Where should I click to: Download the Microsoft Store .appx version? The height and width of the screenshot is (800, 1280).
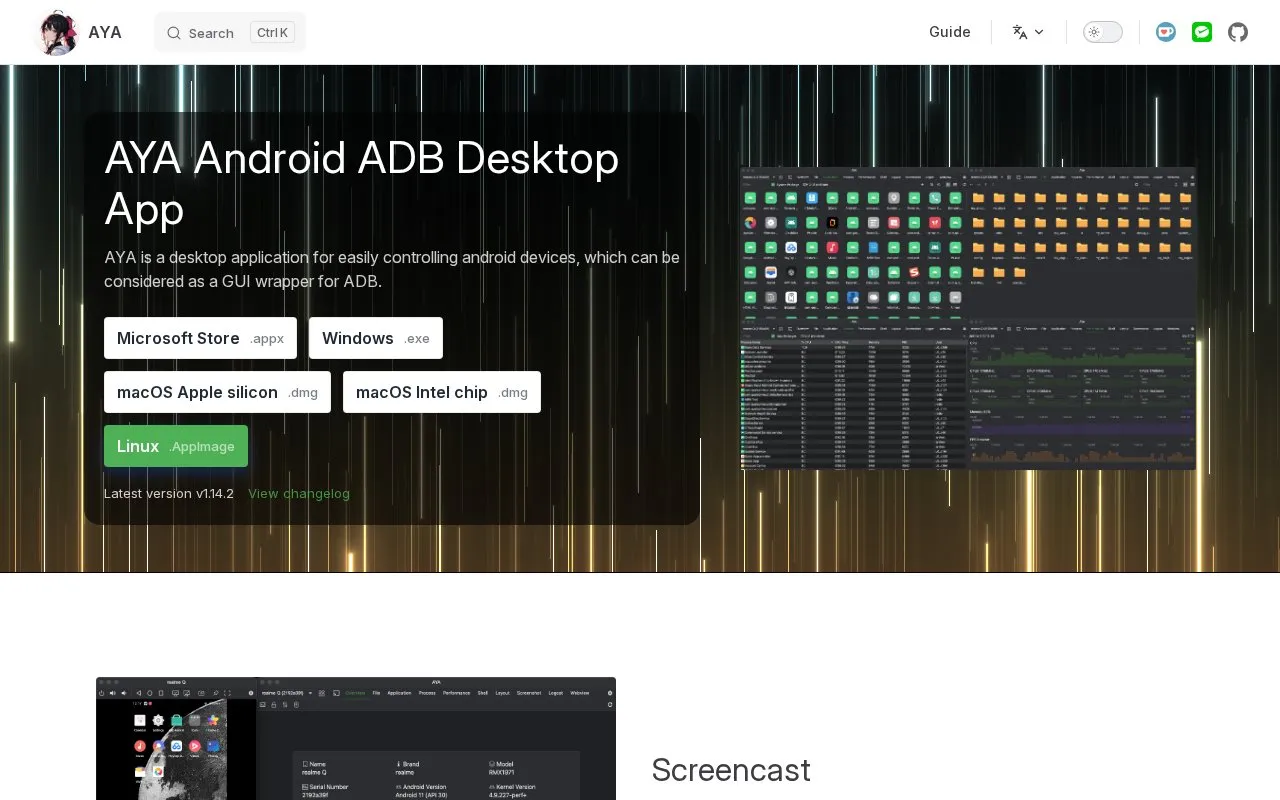pyautogui.click(x=200, y=338)
